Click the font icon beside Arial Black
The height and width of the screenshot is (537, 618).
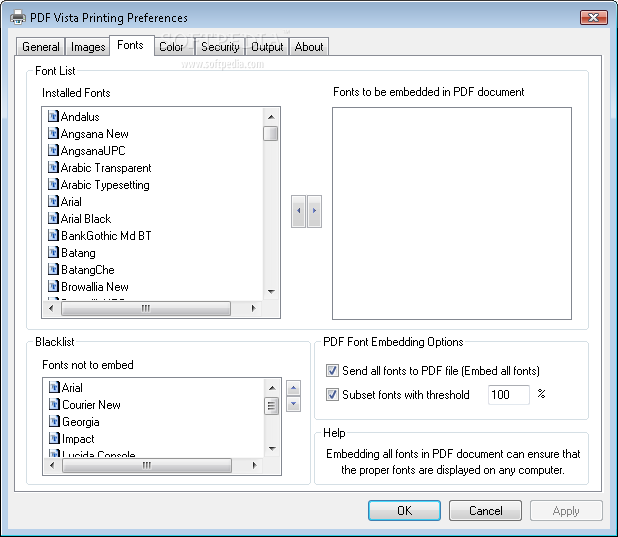(53, 218)
